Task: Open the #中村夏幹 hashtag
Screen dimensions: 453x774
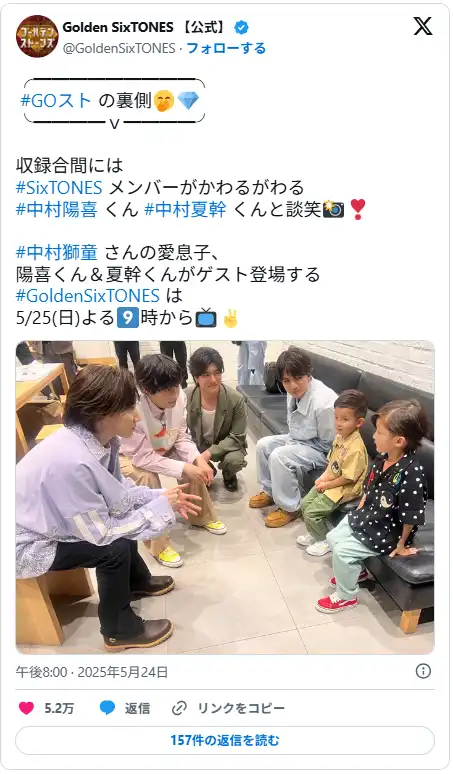Action: tap(186, 209)
